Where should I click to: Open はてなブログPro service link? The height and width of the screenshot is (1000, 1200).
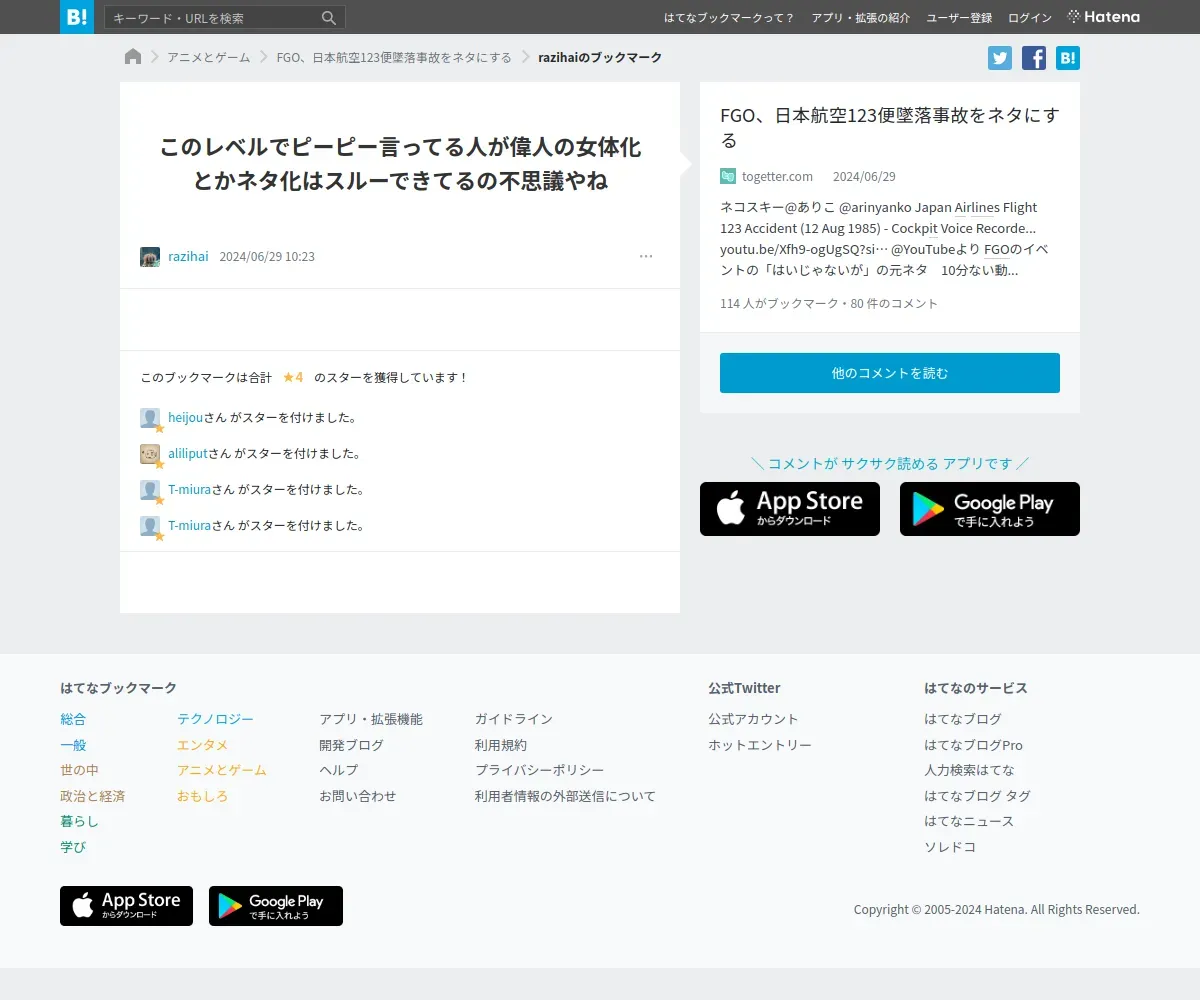coord(973,745)
